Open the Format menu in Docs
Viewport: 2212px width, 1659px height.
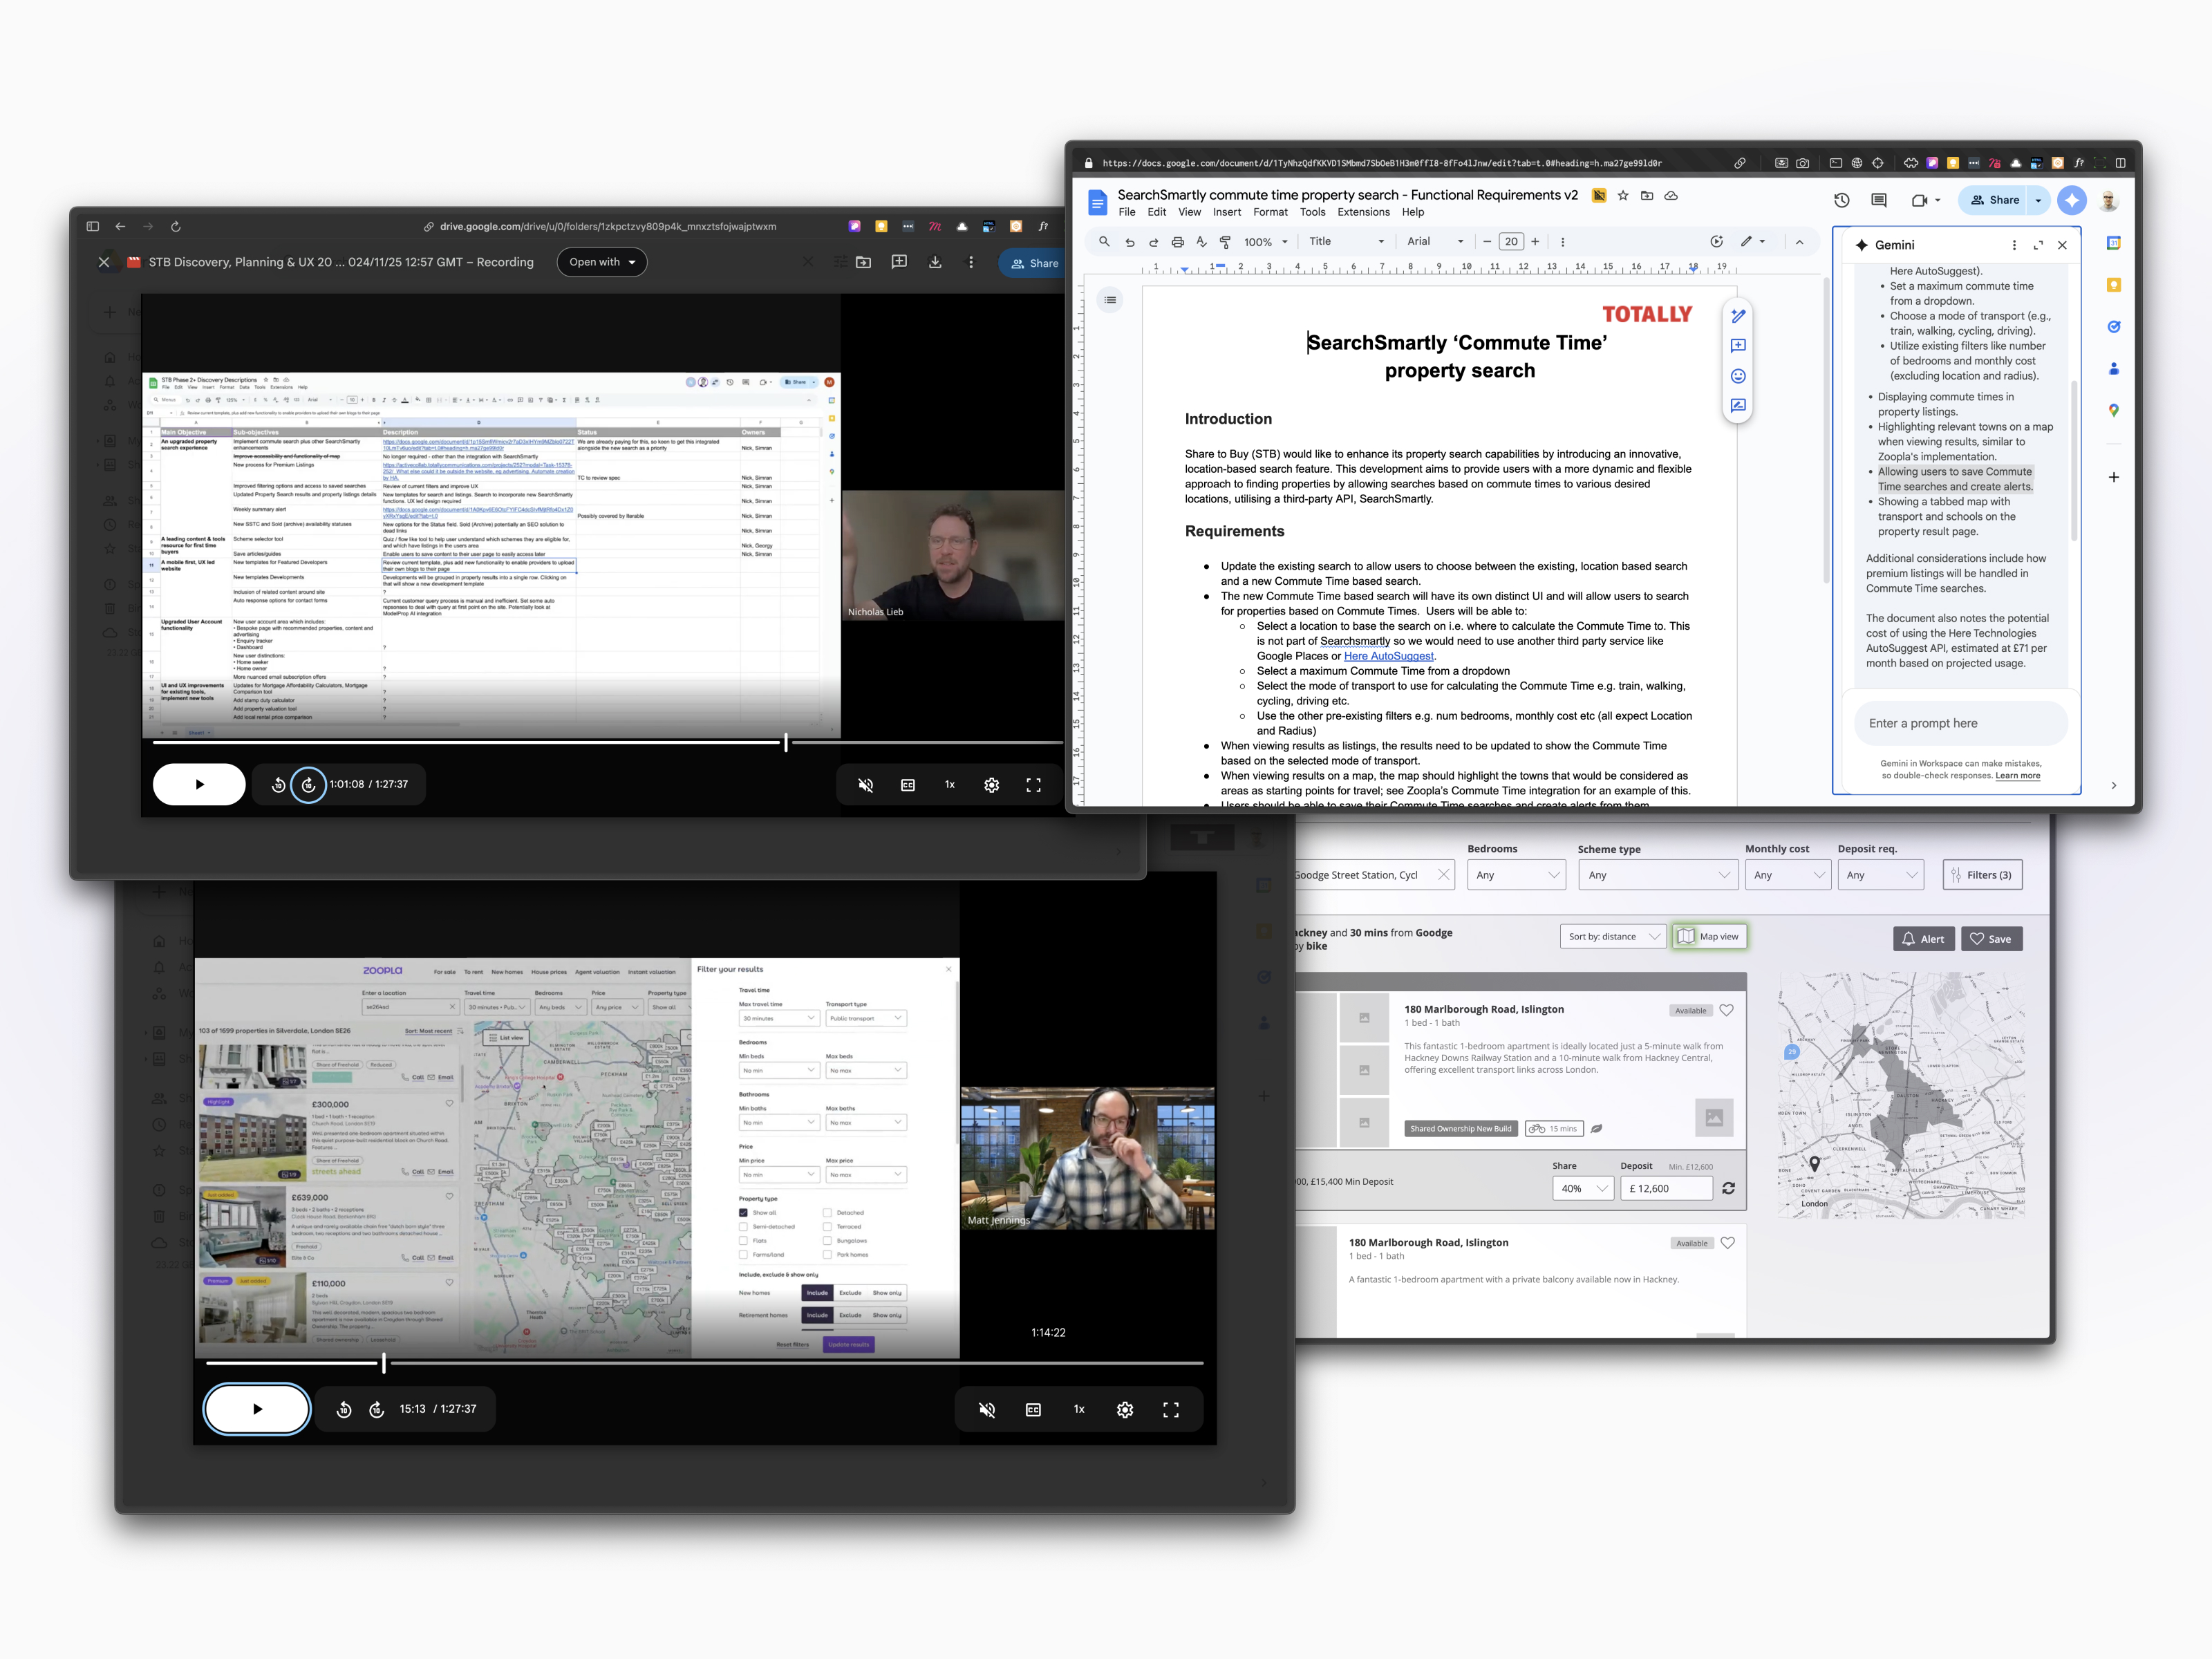(x=1270, y=212)
